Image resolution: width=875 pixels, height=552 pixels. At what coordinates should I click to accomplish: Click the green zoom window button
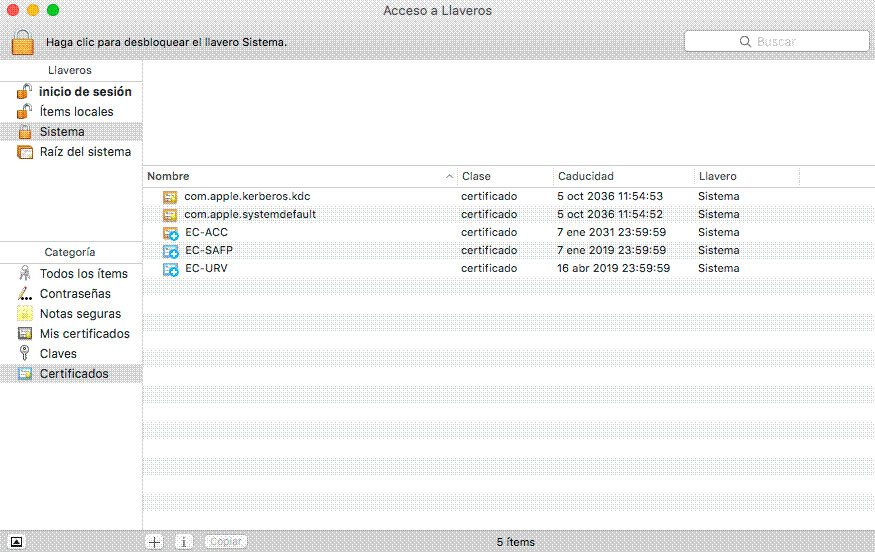coord(53,10)
